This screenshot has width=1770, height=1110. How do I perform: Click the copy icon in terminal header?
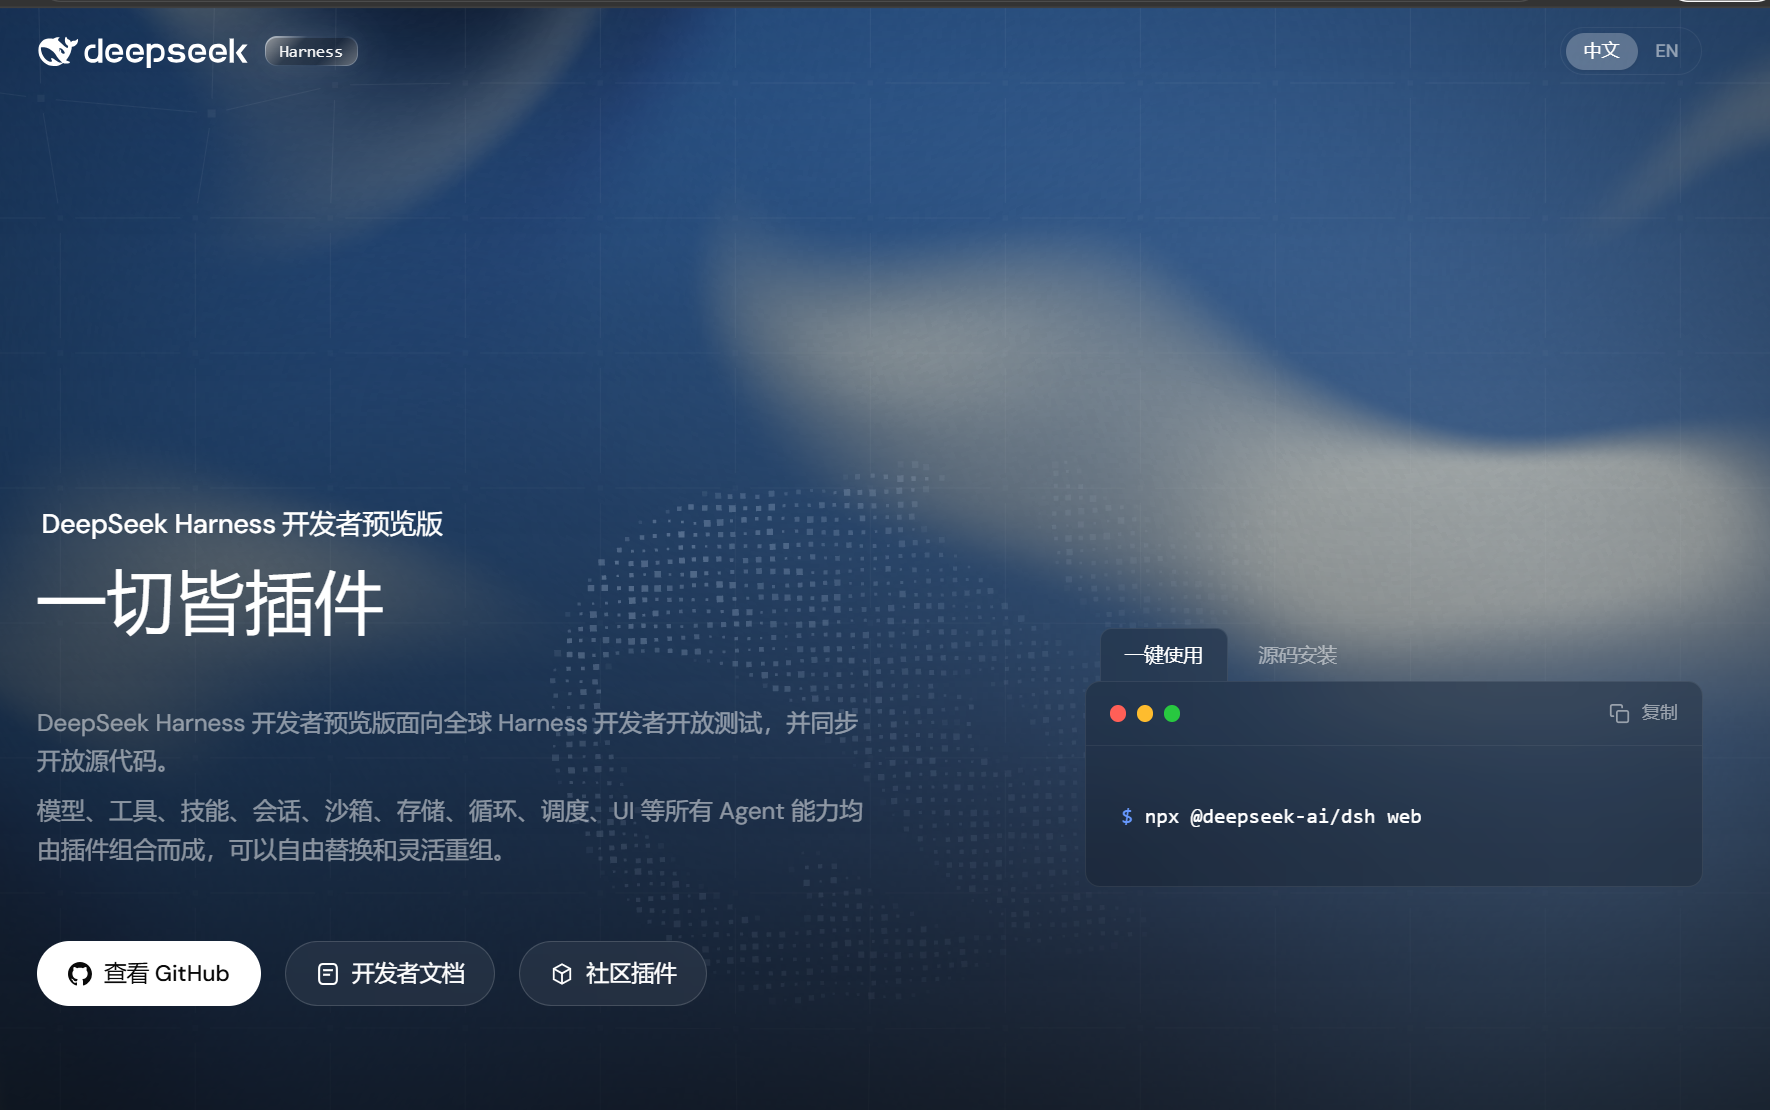point(1619,713)
